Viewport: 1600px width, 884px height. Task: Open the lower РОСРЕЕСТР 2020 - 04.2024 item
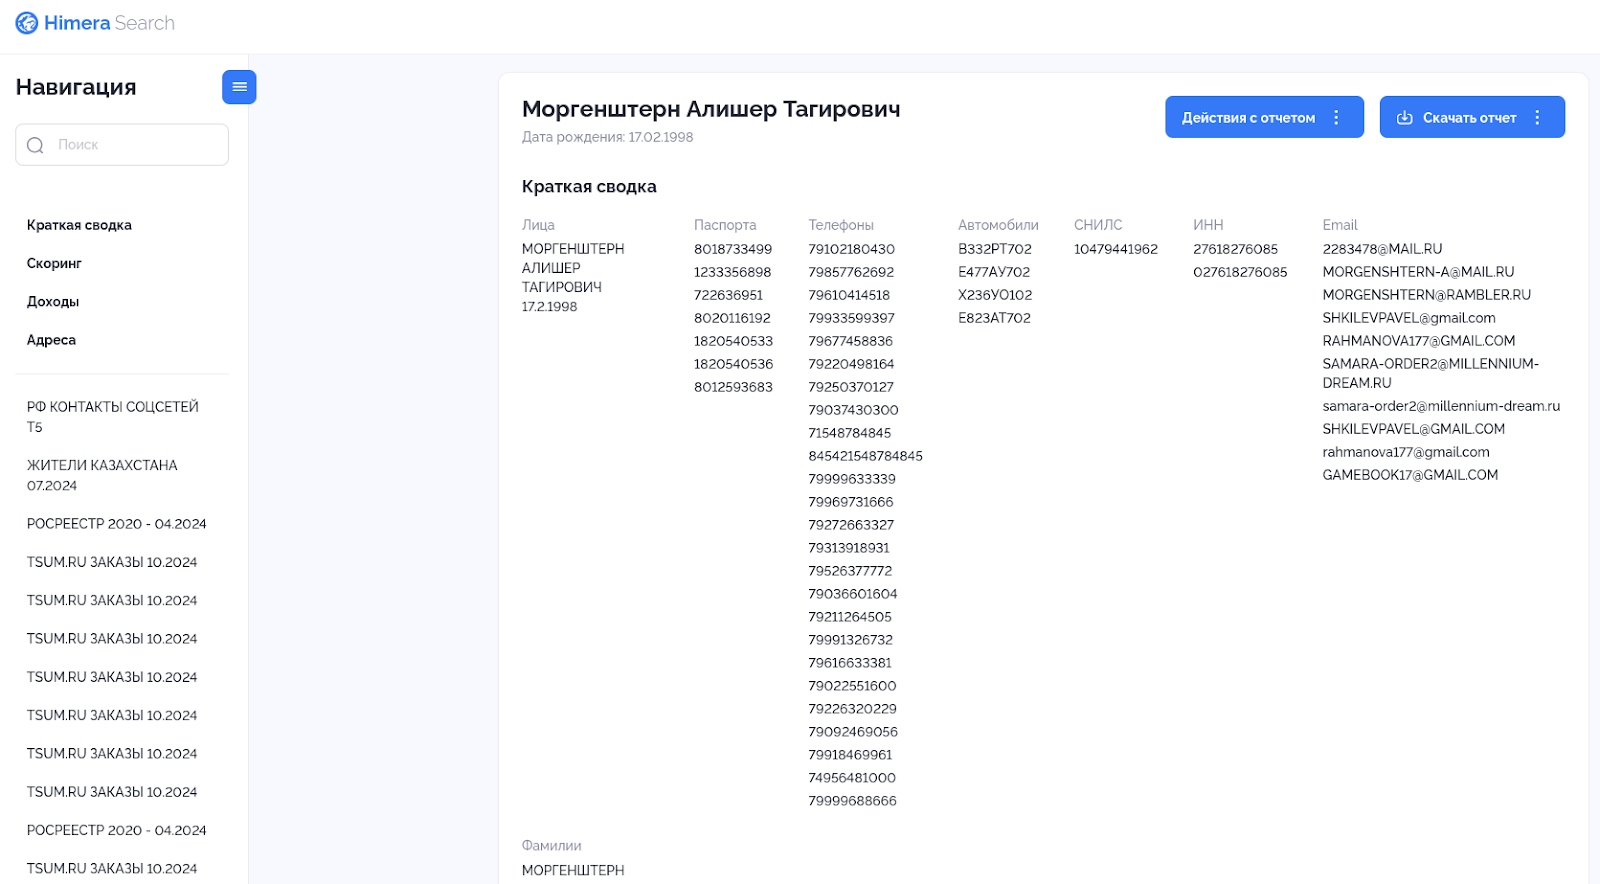(116, 830)
